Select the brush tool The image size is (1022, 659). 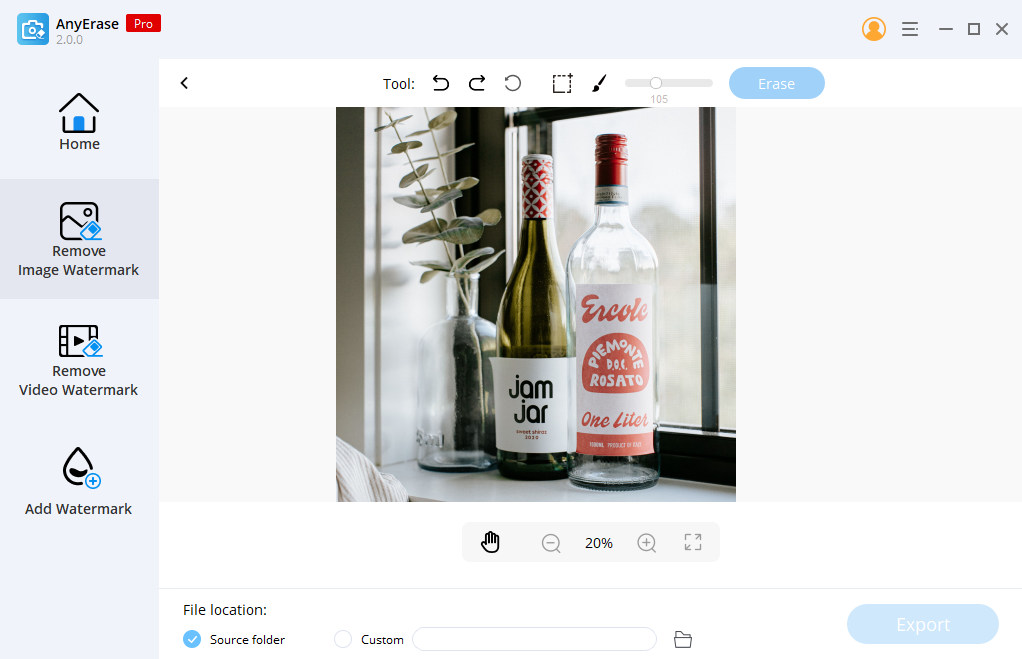[599, 83]
